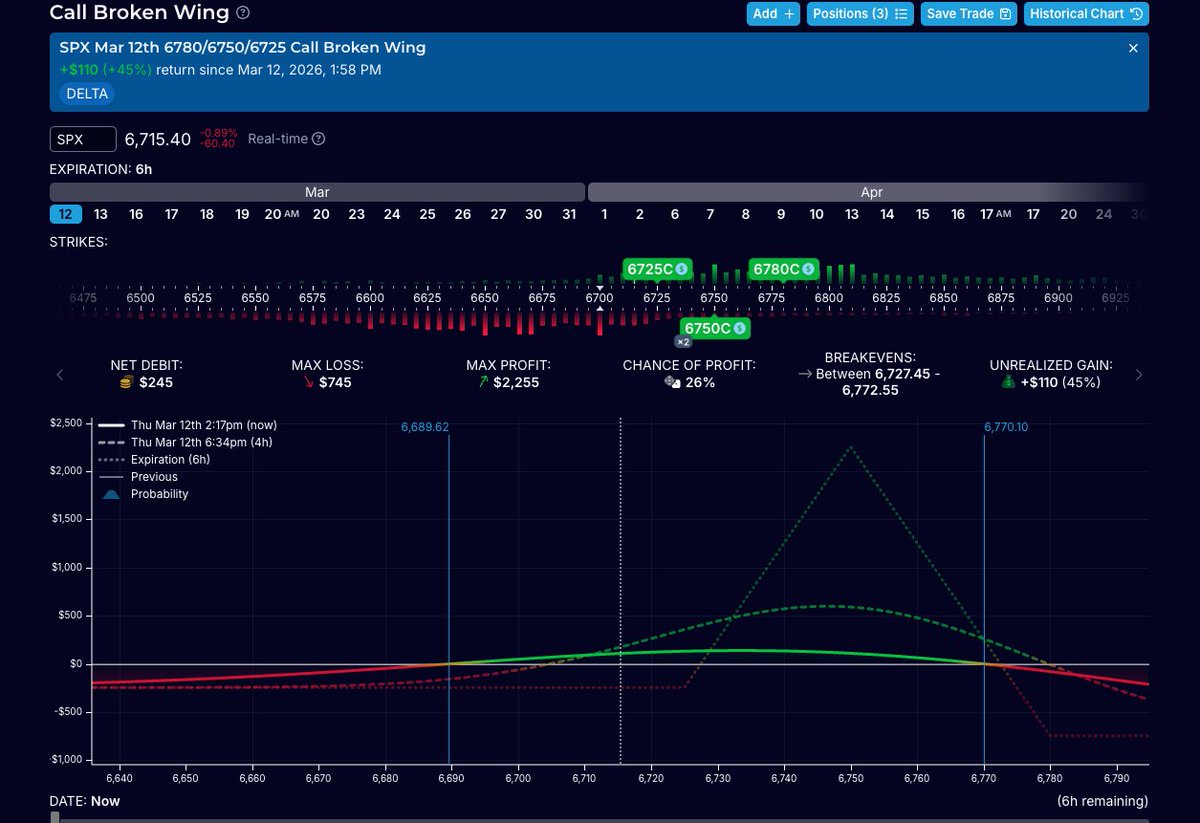Click the Unrealized Gain money bag icon
This screenshot has width=1200, height=823.
tap(1008, 382)
